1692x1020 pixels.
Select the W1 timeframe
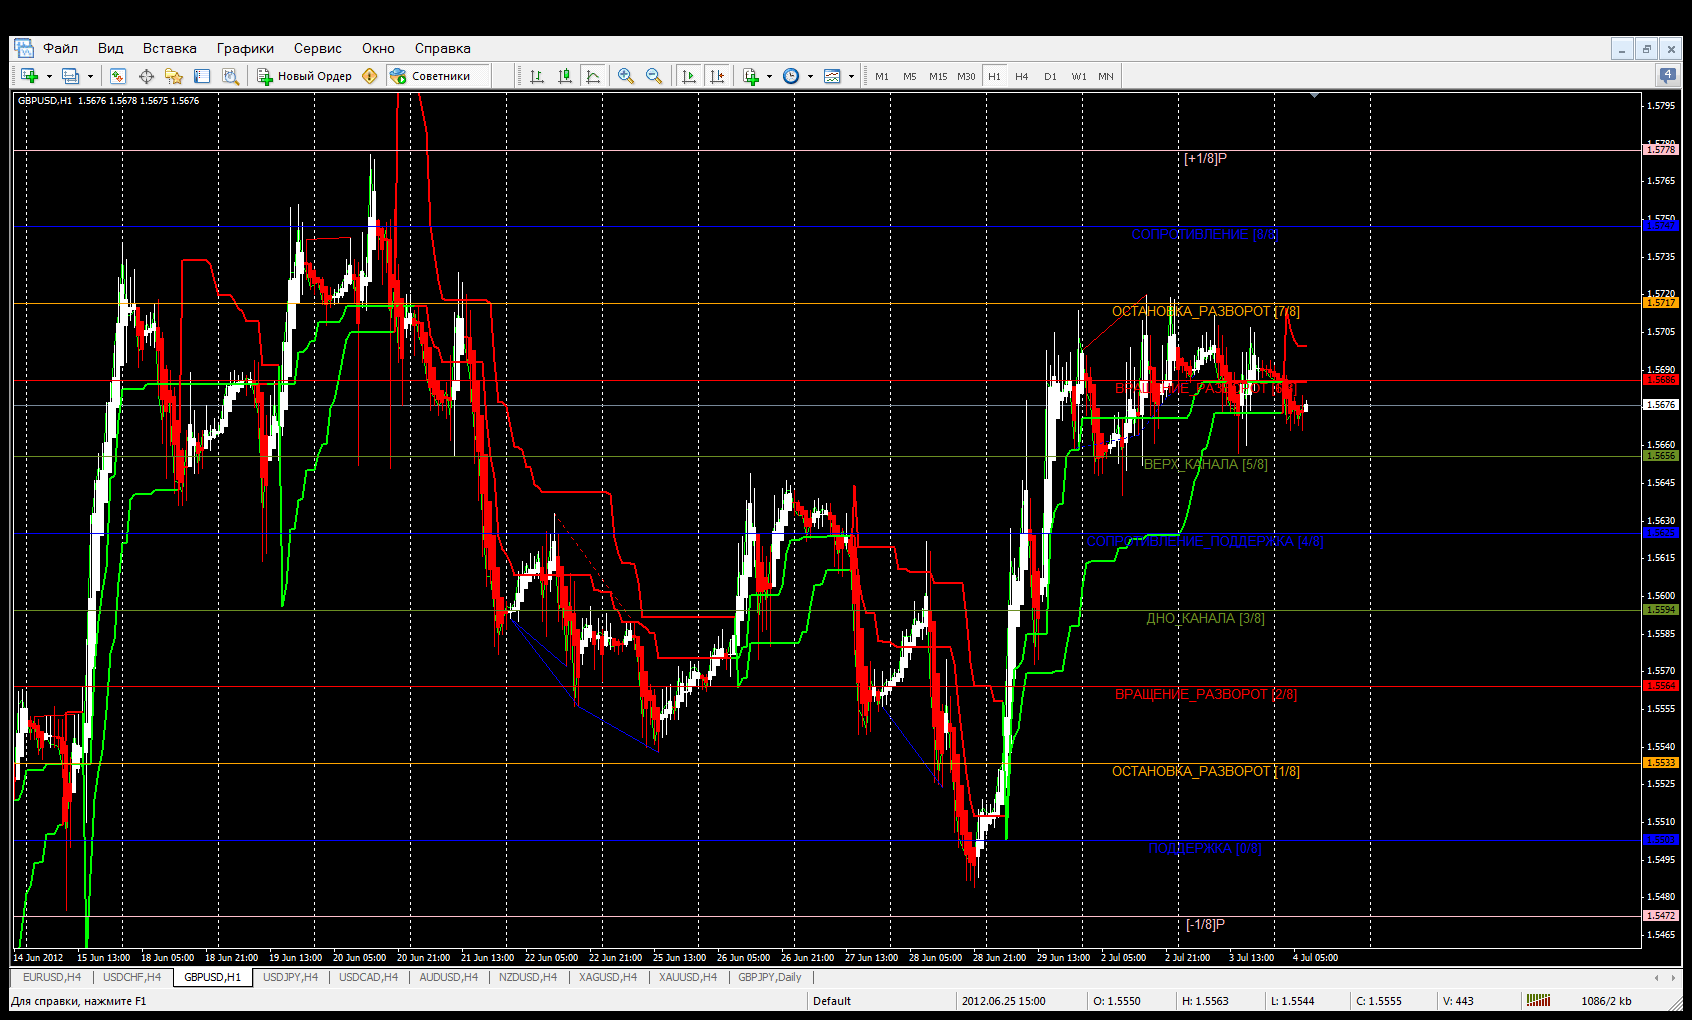click(x=1079, y=76)
